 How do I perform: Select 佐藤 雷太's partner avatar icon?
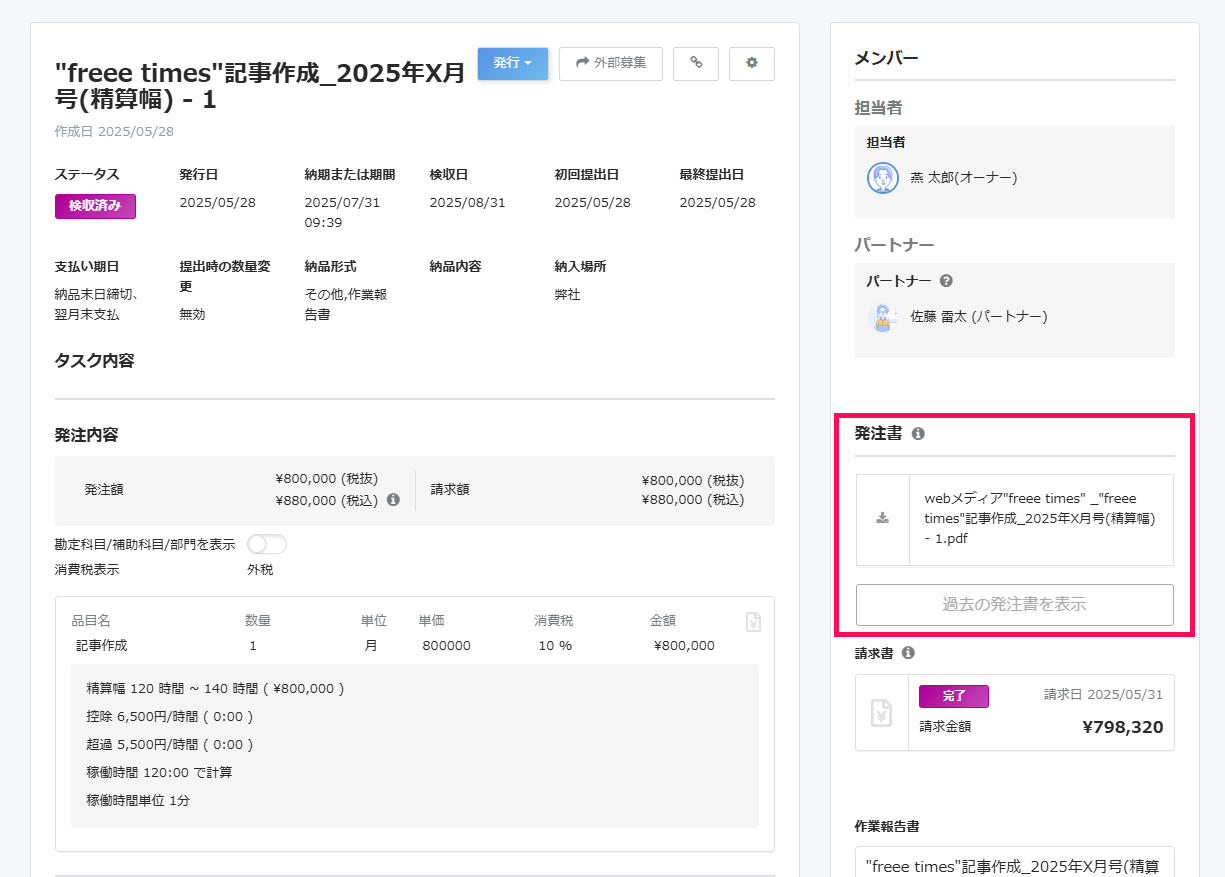884,318
